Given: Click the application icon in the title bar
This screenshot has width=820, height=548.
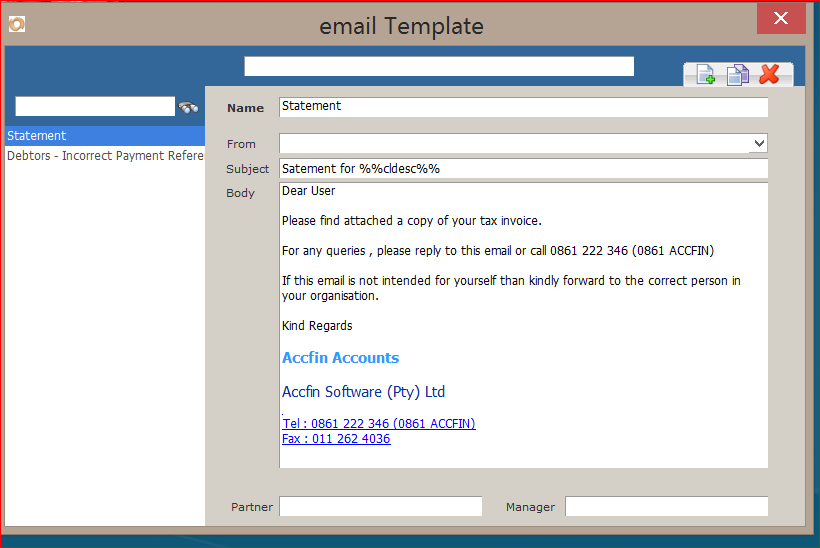Looking at the screenshot, I should pyautogui.click(x=16, y=24).
